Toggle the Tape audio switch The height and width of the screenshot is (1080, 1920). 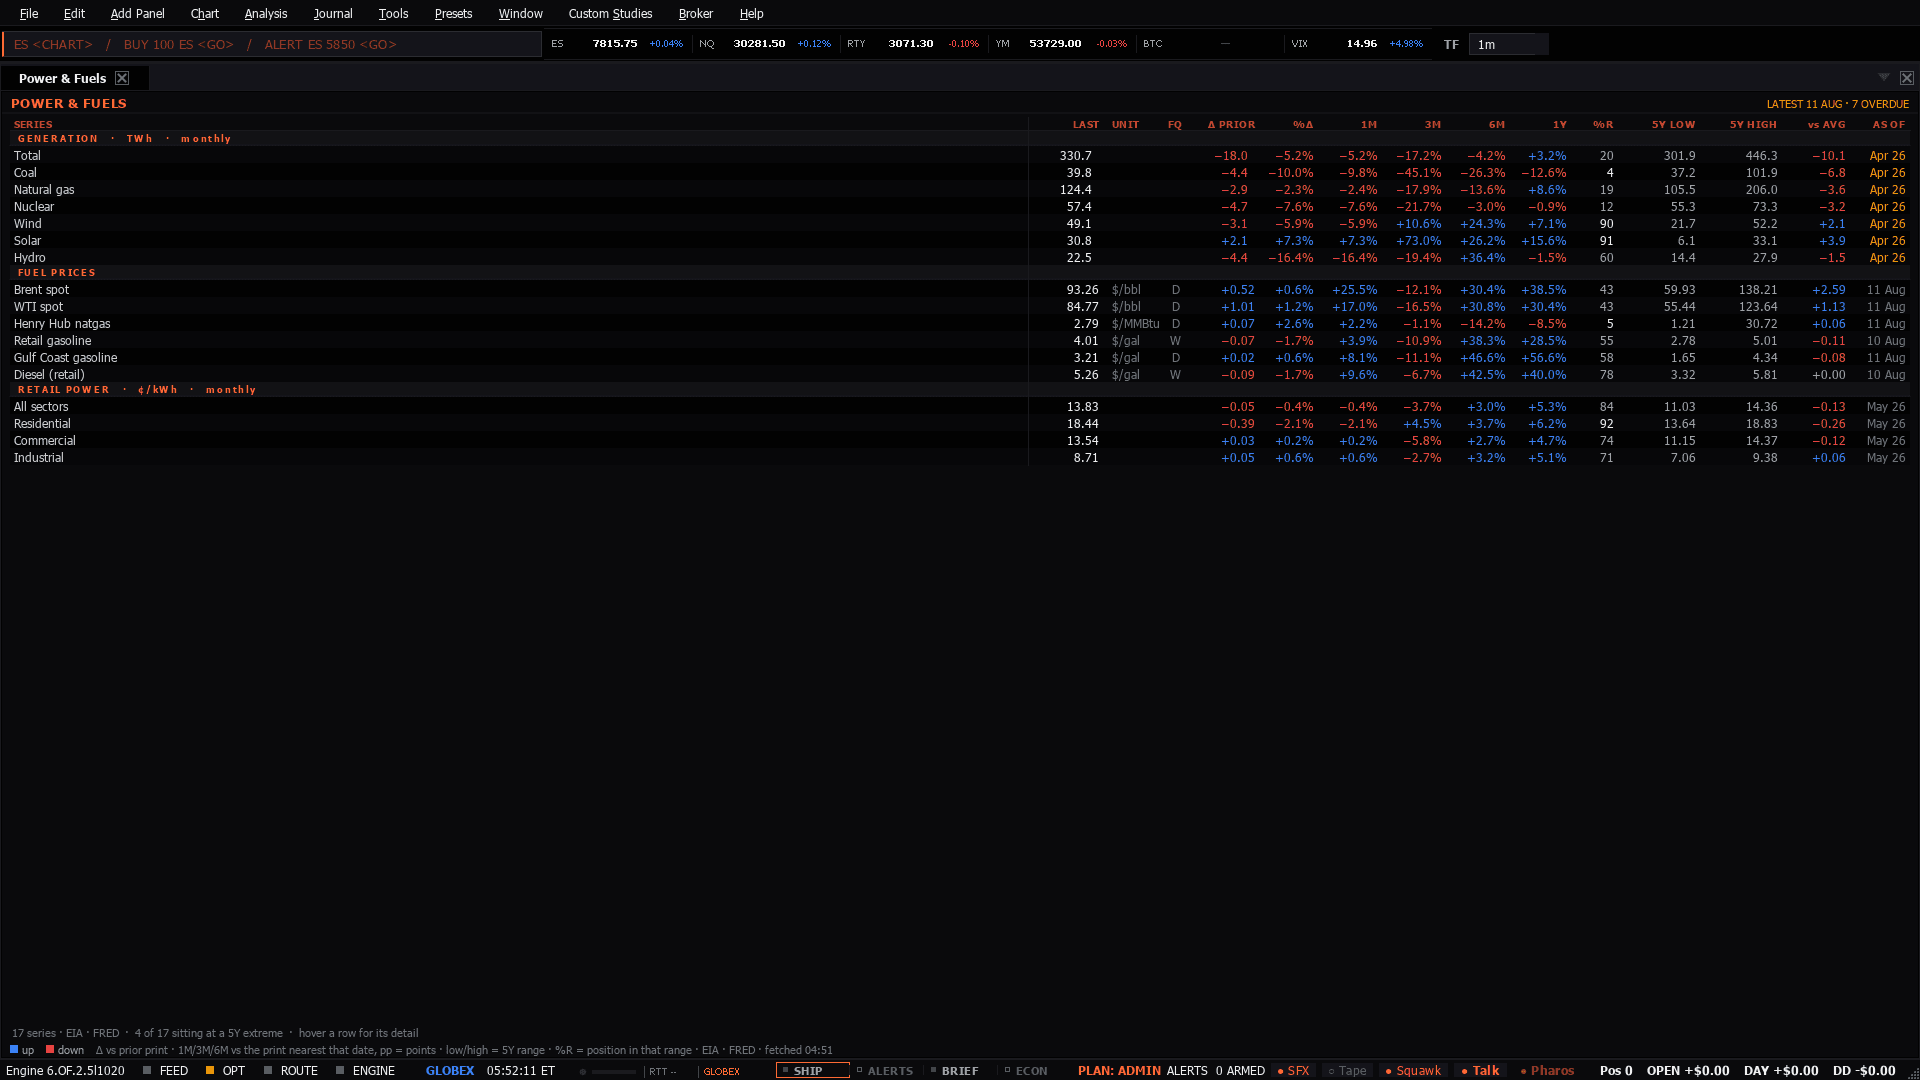(x=1347, y=1070)
